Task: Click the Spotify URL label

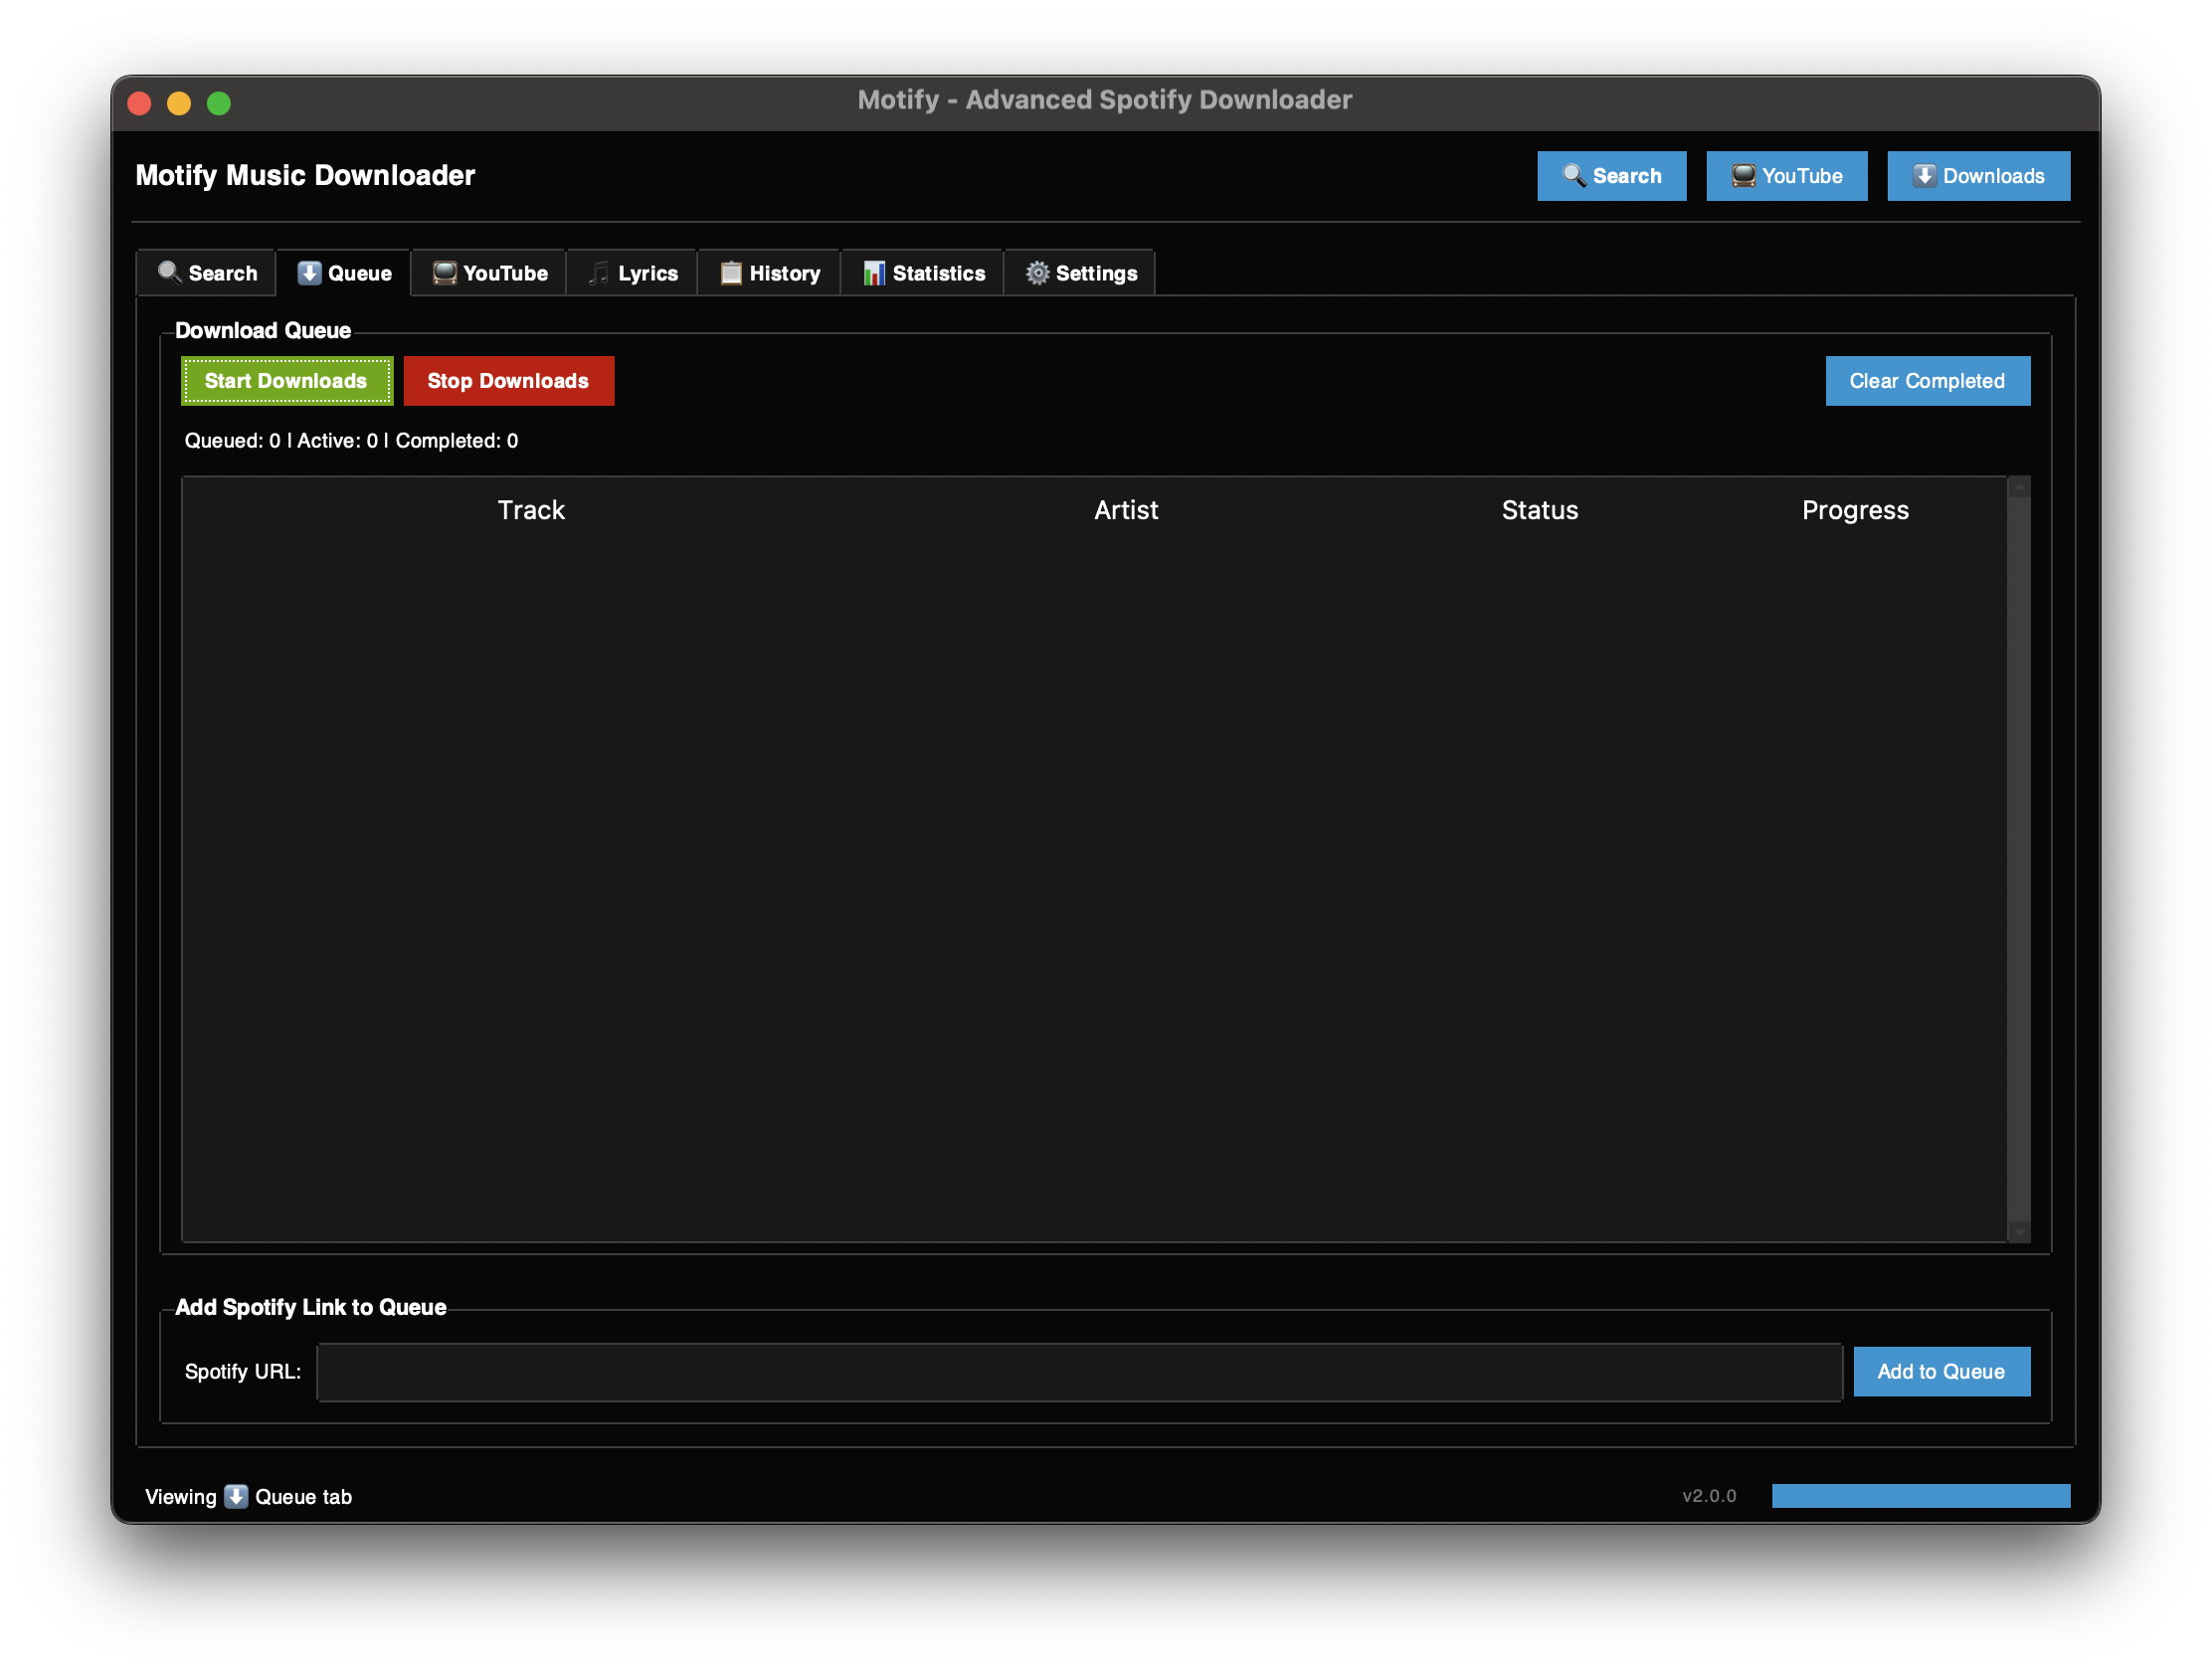Action: 243,1371
